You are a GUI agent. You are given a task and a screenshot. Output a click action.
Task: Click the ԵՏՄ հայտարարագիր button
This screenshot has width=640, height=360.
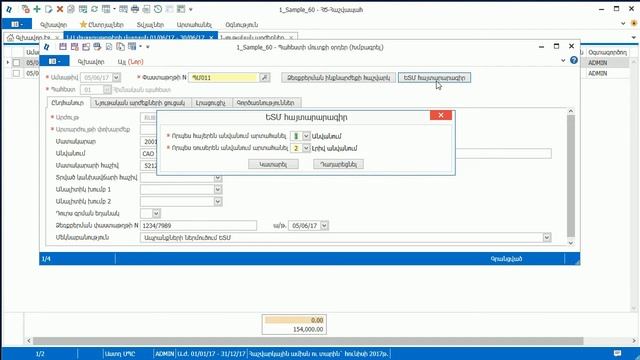point(434,78)
